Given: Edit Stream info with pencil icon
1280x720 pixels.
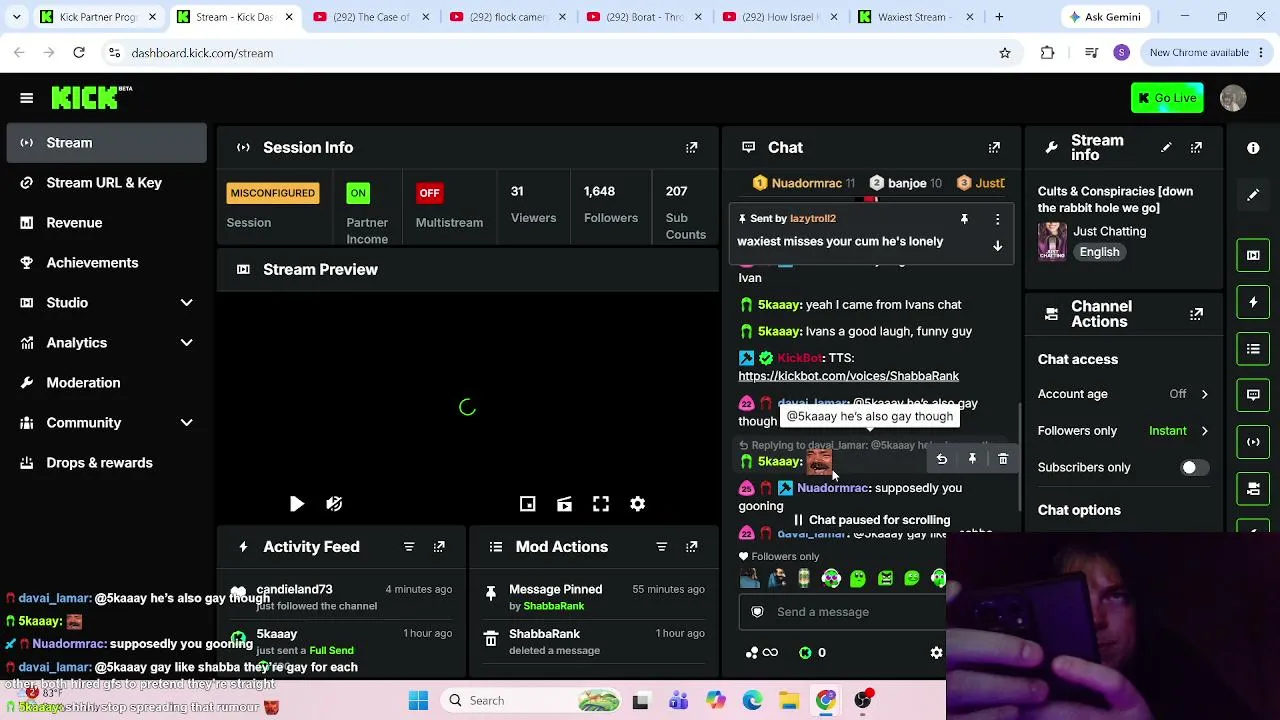Looking at the screenshot, I should pos(1166,148).
